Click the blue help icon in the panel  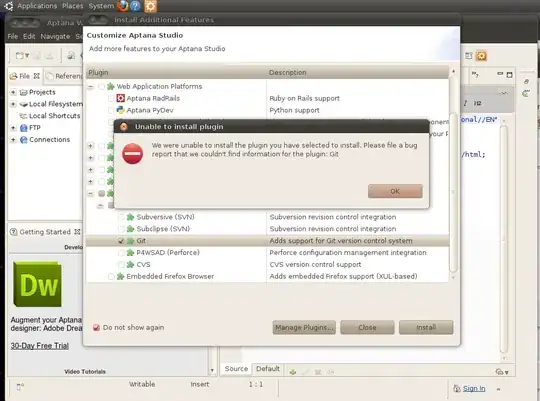pos(136,6)
